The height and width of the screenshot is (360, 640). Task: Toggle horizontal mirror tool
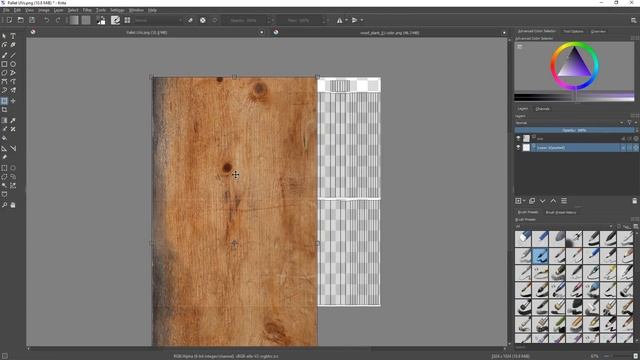coord(340,20)
